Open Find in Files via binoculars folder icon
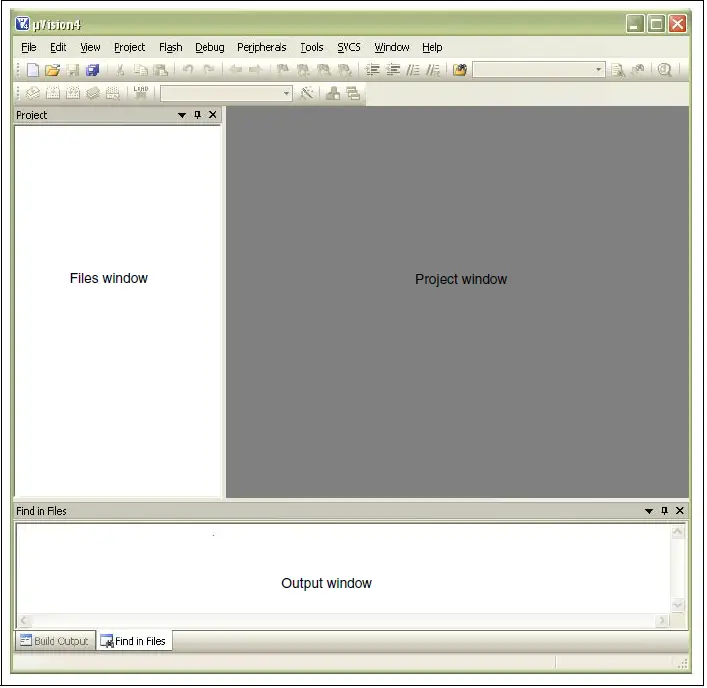 tap(460, 70)
